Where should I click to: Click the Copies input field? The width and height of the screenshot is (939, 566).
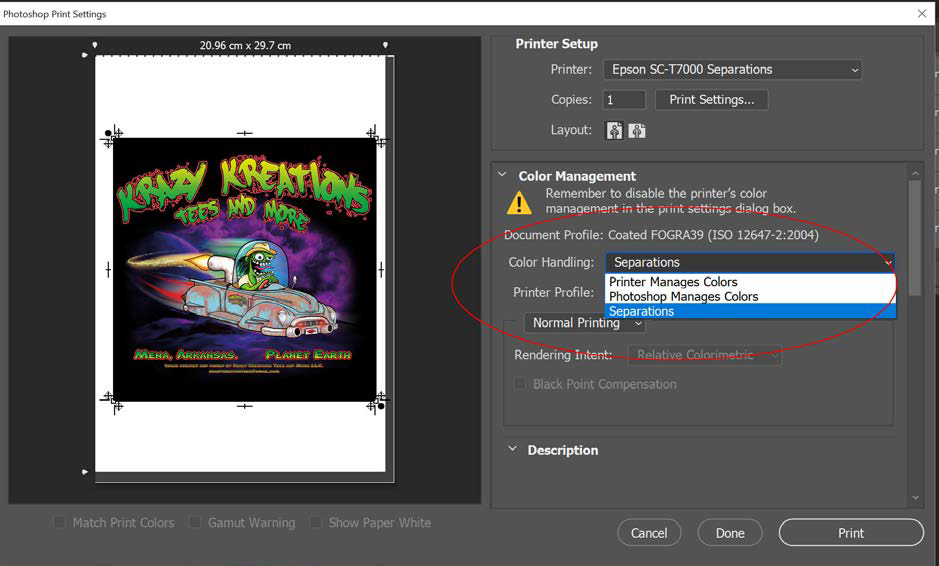pos(624,100)
